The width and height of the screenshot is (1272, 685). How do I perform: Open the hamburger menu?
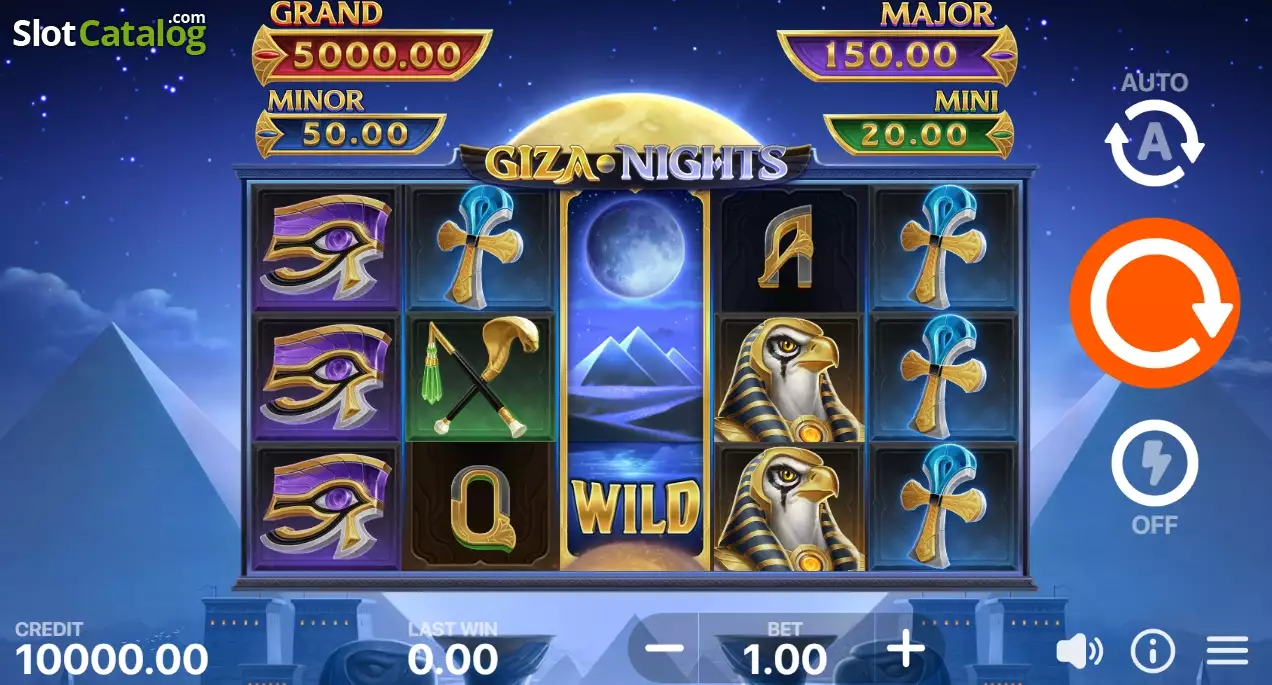coord(1227,652)
